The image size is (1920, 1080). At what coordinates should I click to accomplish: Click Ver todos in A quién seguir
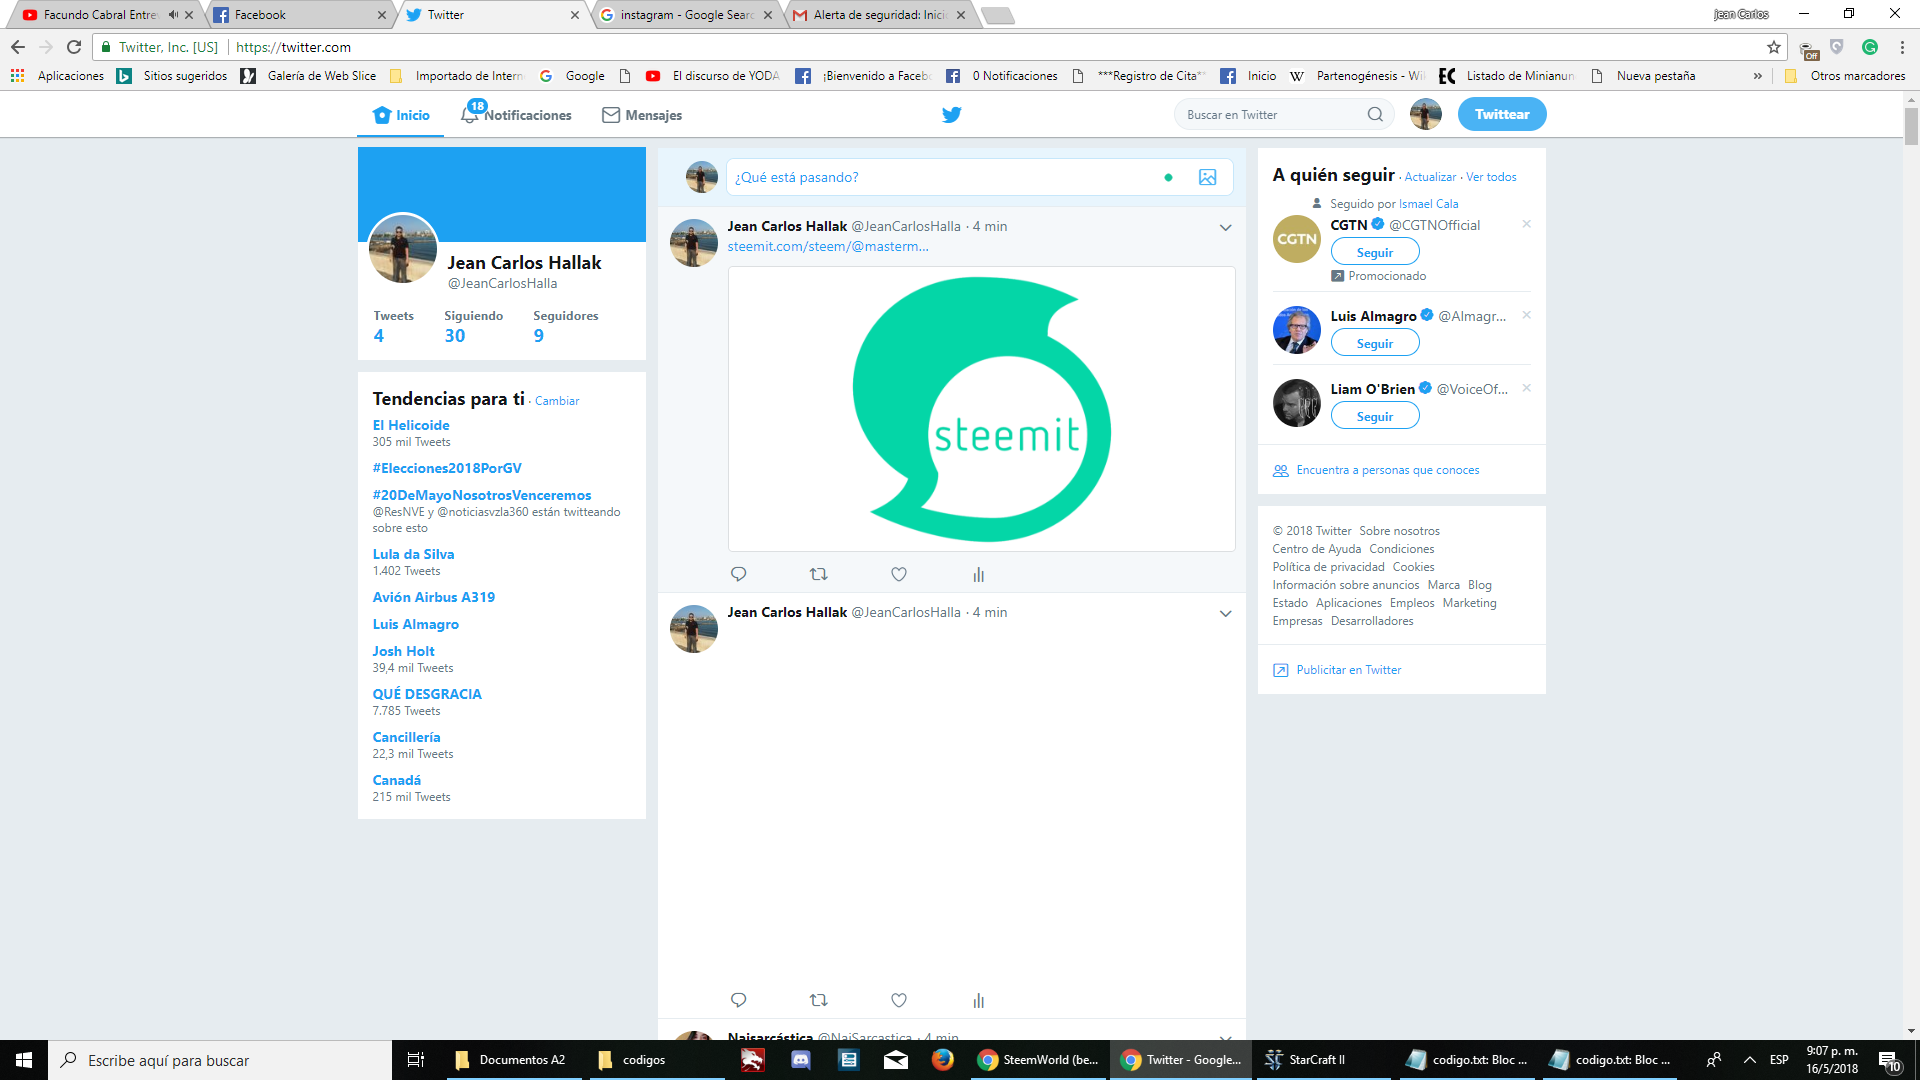click(x=1491, y=177)
